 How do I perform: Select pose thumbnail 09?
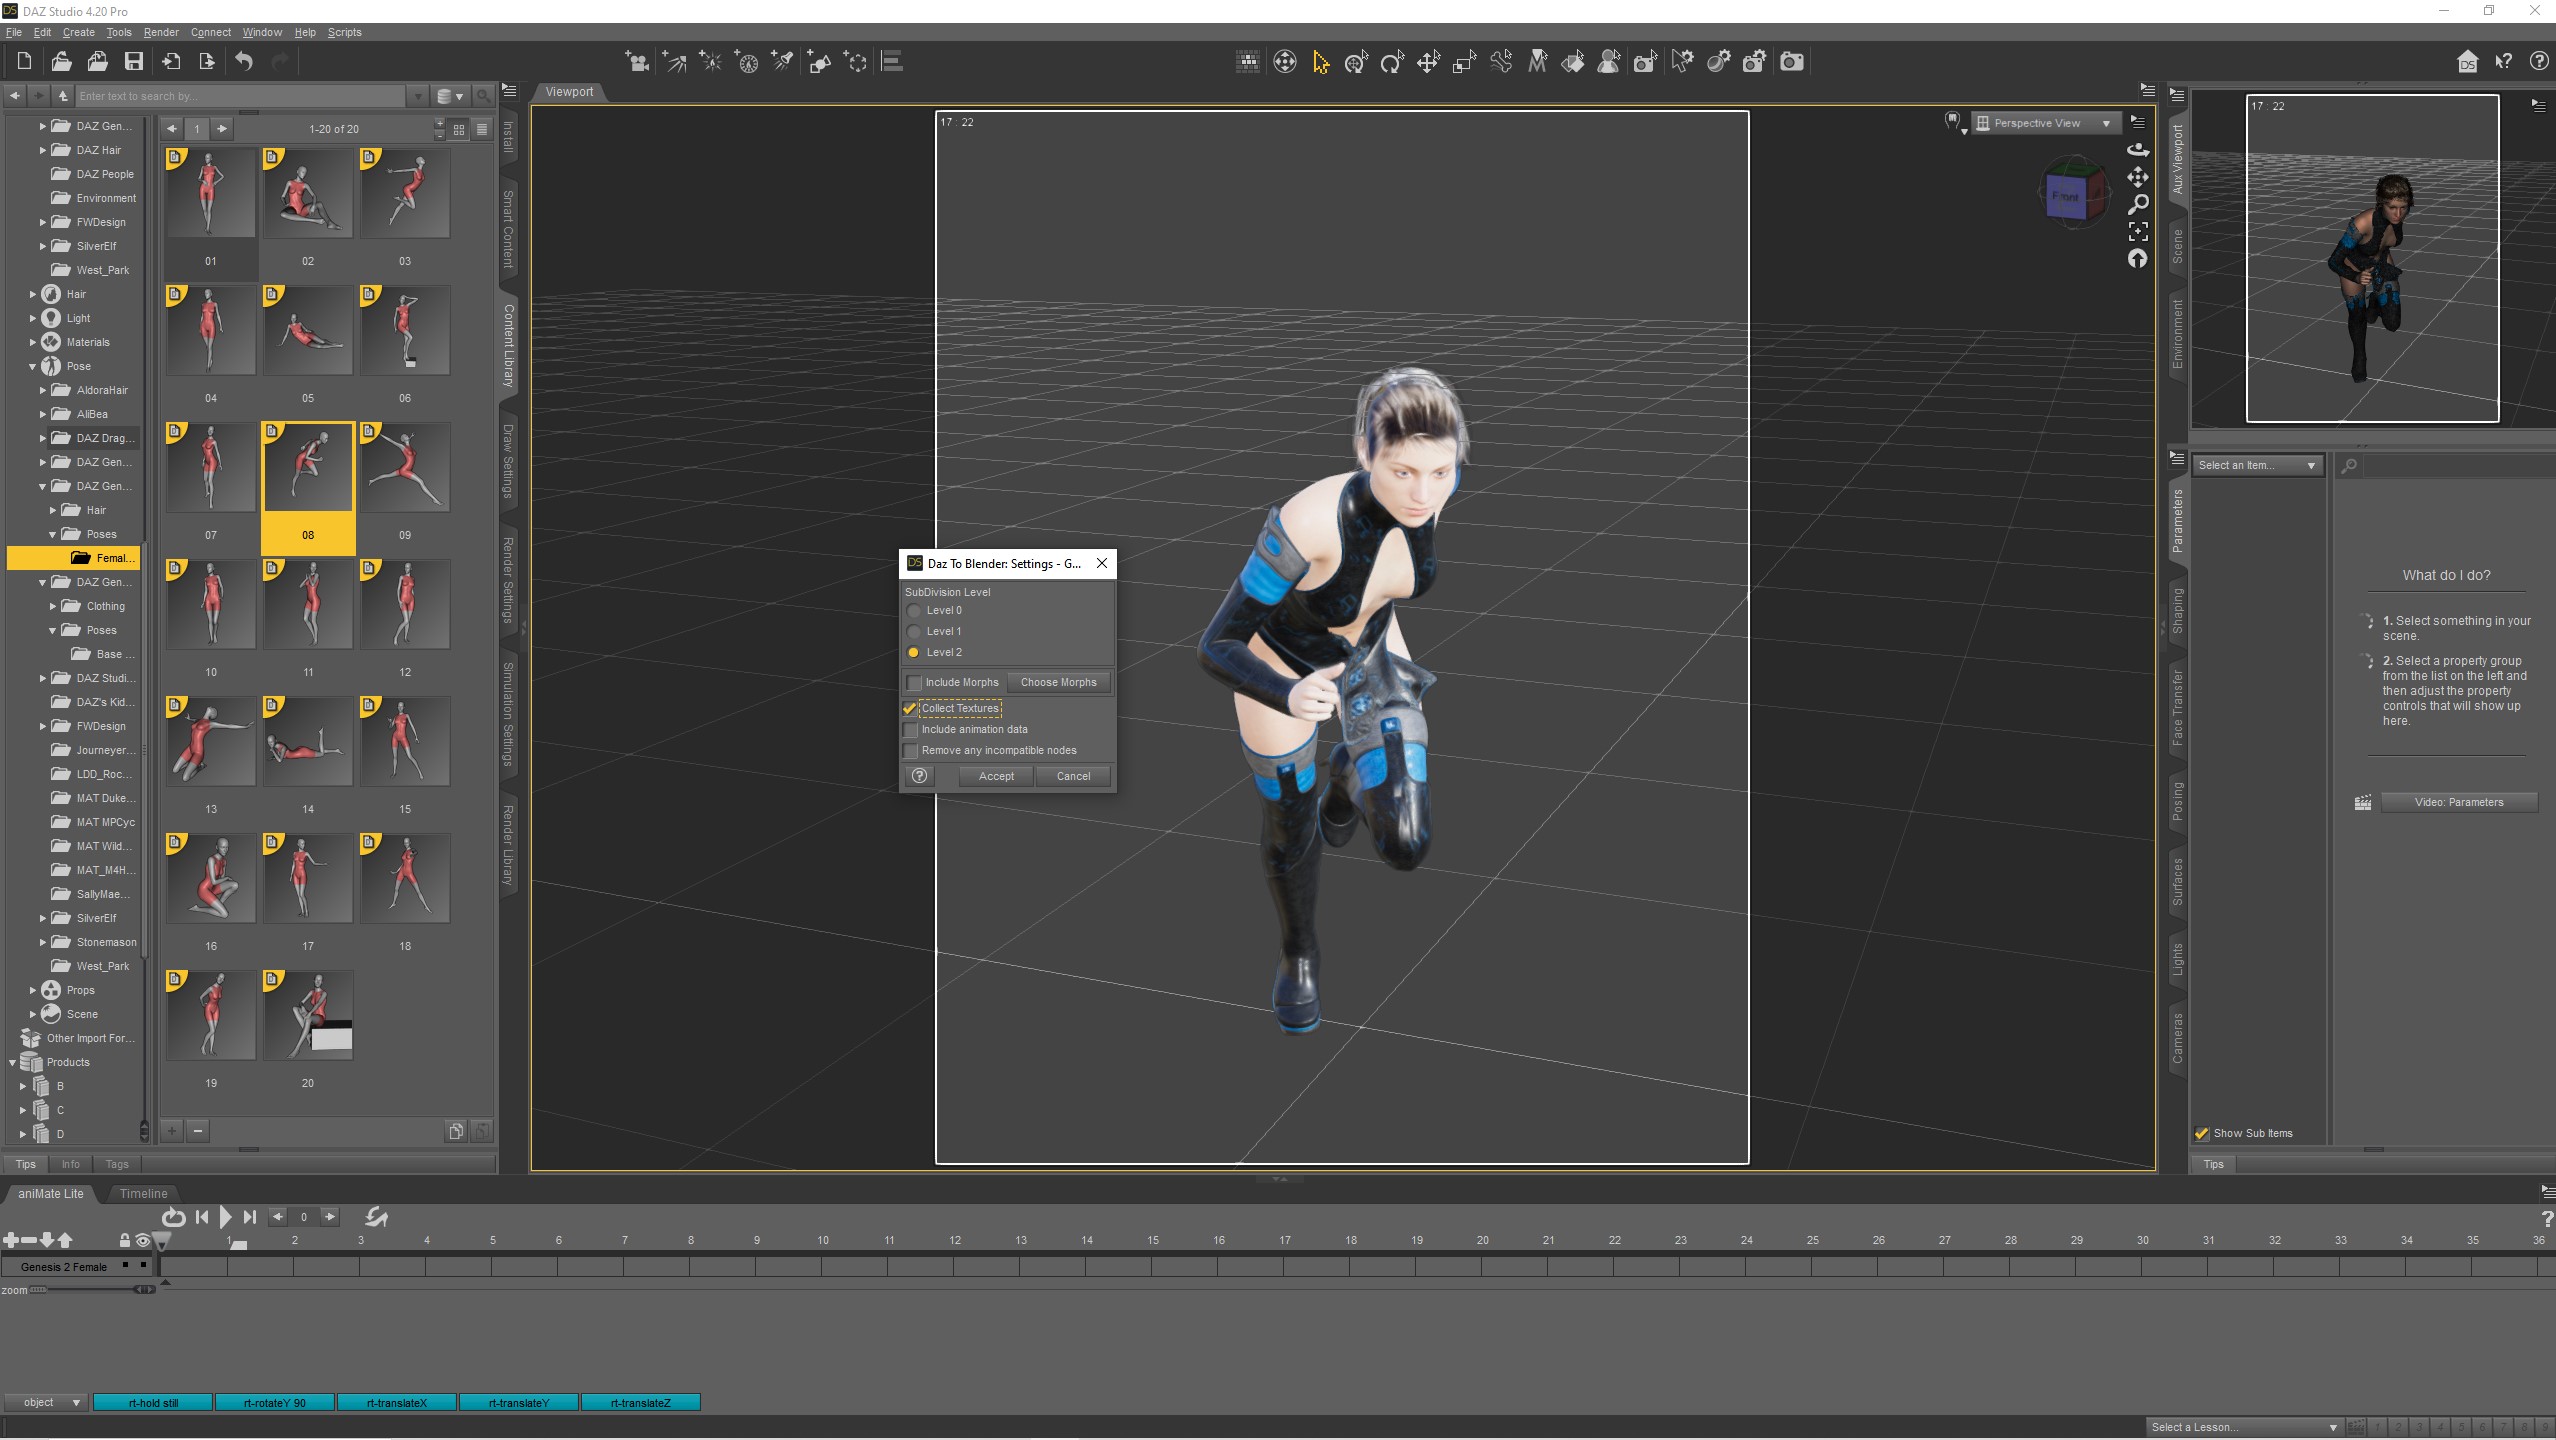pos(405,467)
